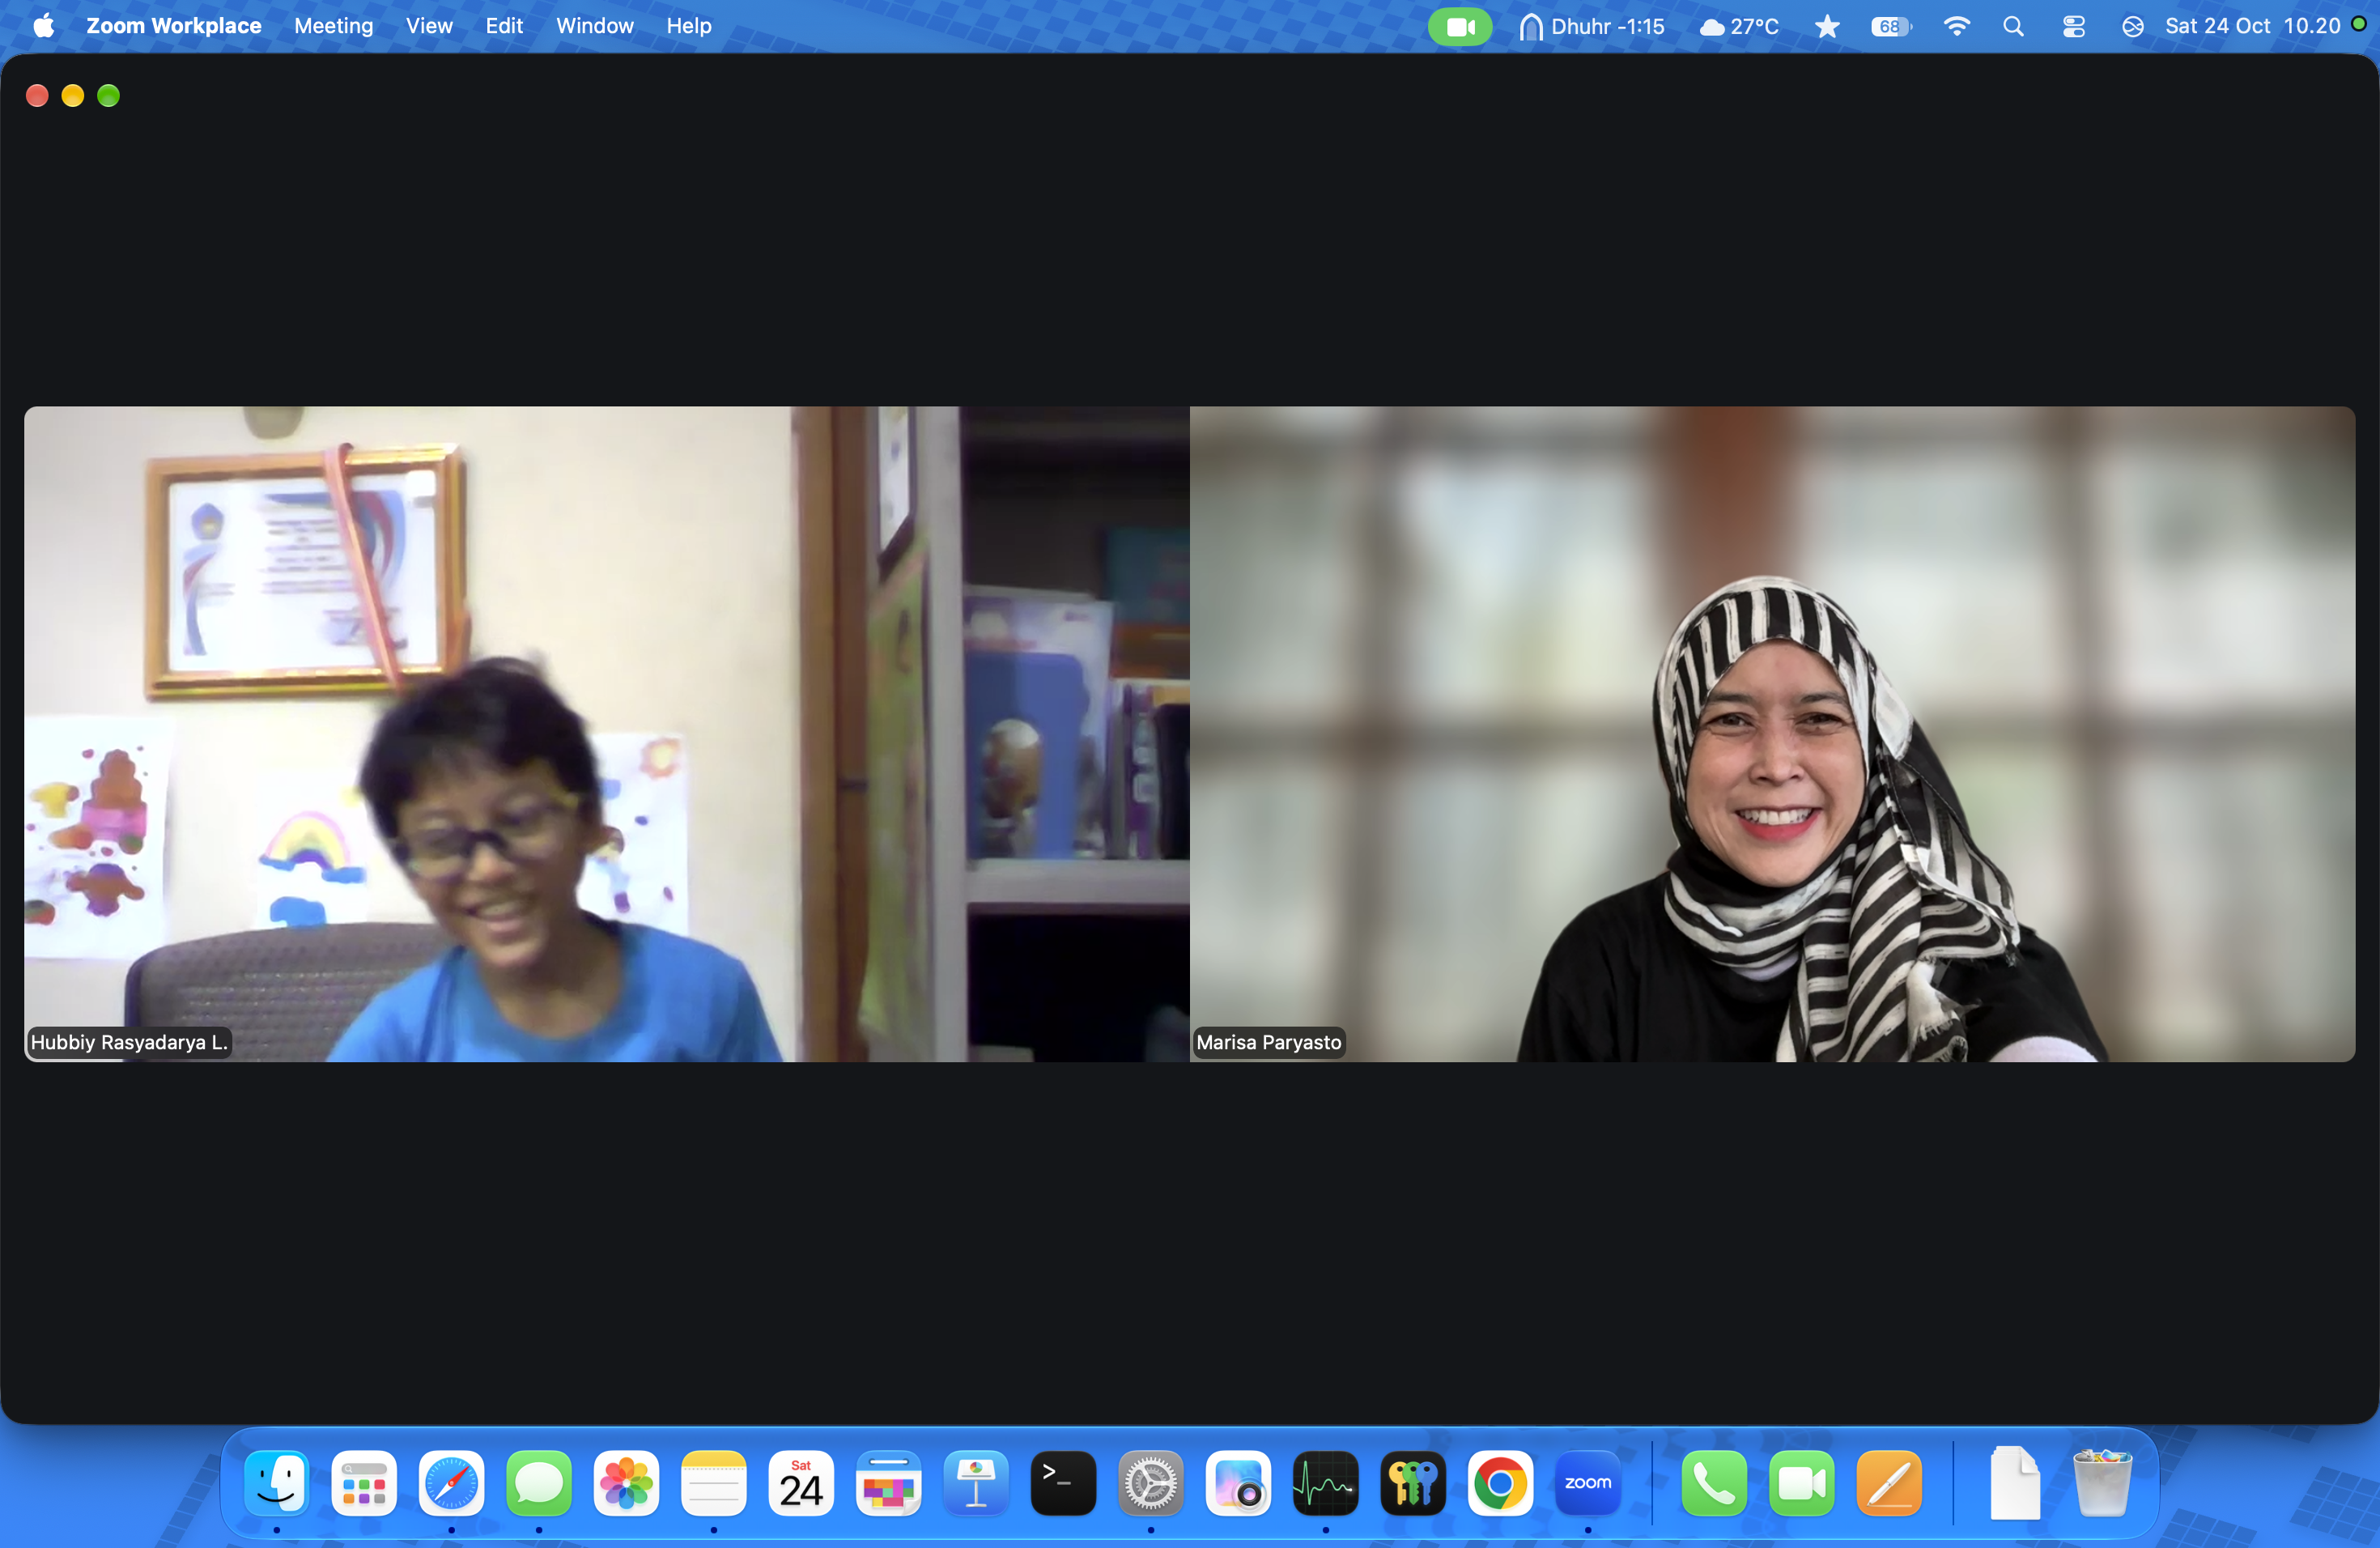Open the View menu
This screenshot has height=1548, width=2380.
[429, 26]
